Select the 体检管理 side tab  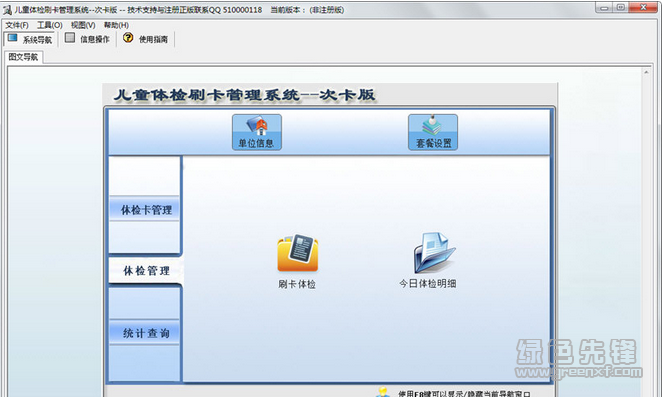(x=146, y=270)
